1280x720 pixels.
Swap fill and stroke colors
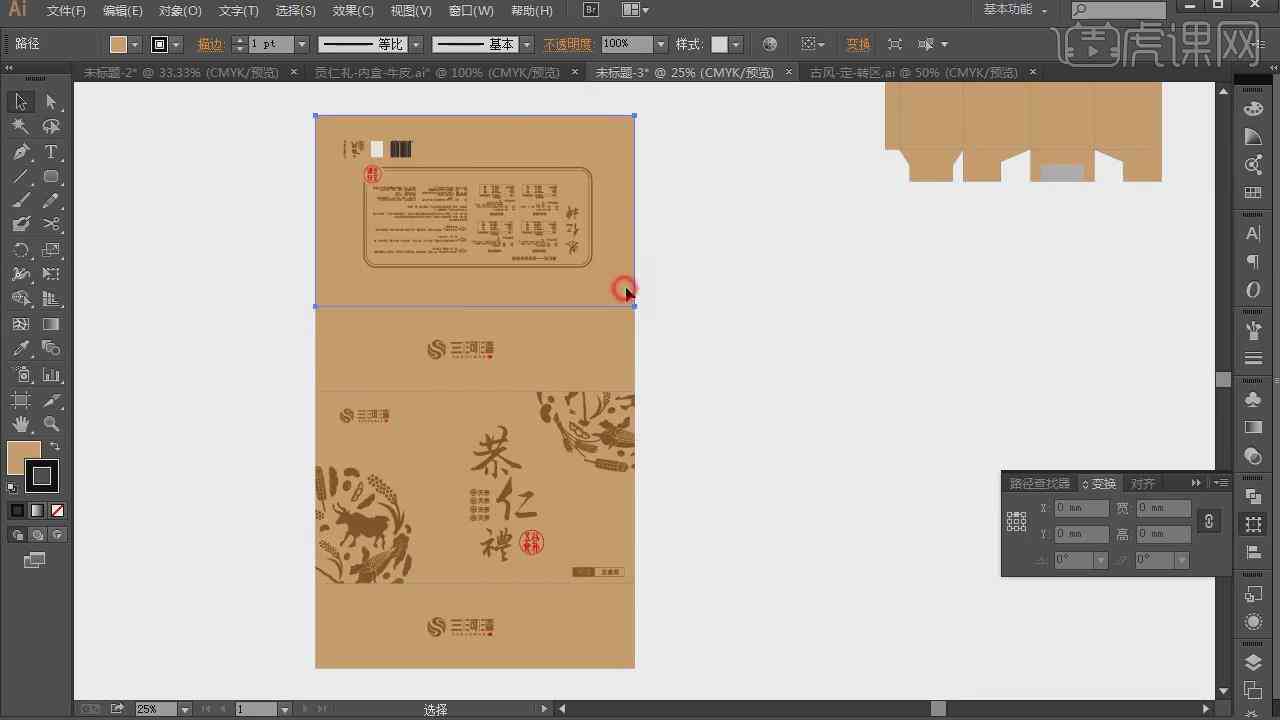tap(55, 447)
